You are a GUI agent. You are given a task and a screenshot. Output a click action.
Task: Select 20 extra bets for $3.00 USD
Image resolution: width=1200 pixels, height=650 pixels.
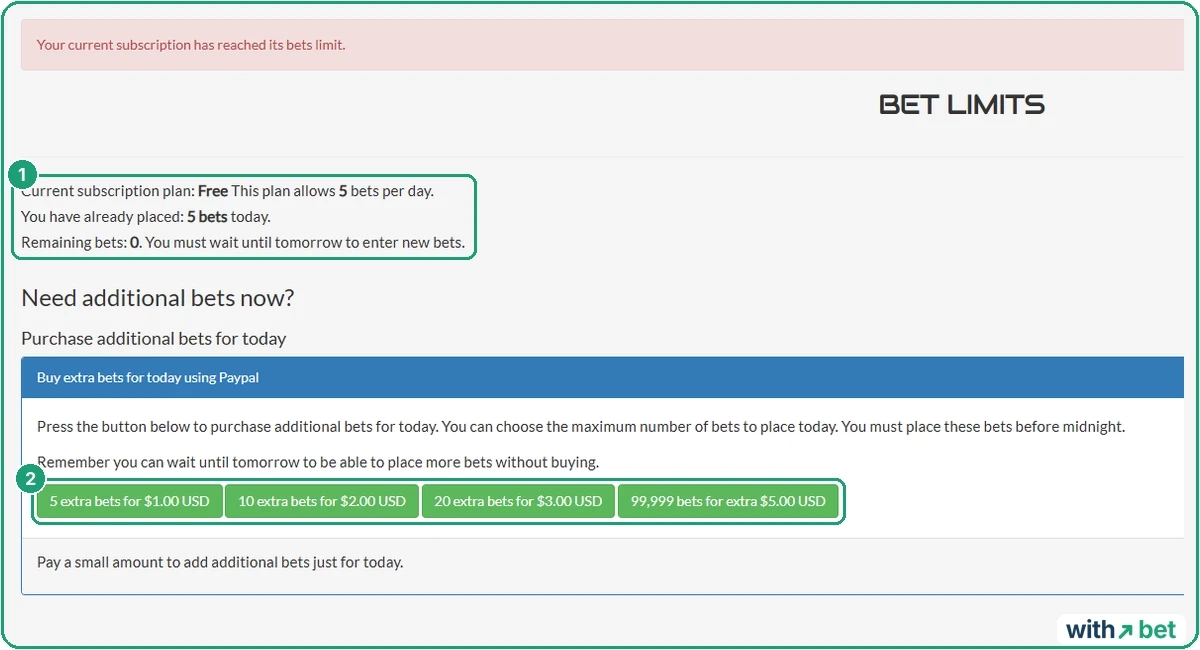coord(518,501)
